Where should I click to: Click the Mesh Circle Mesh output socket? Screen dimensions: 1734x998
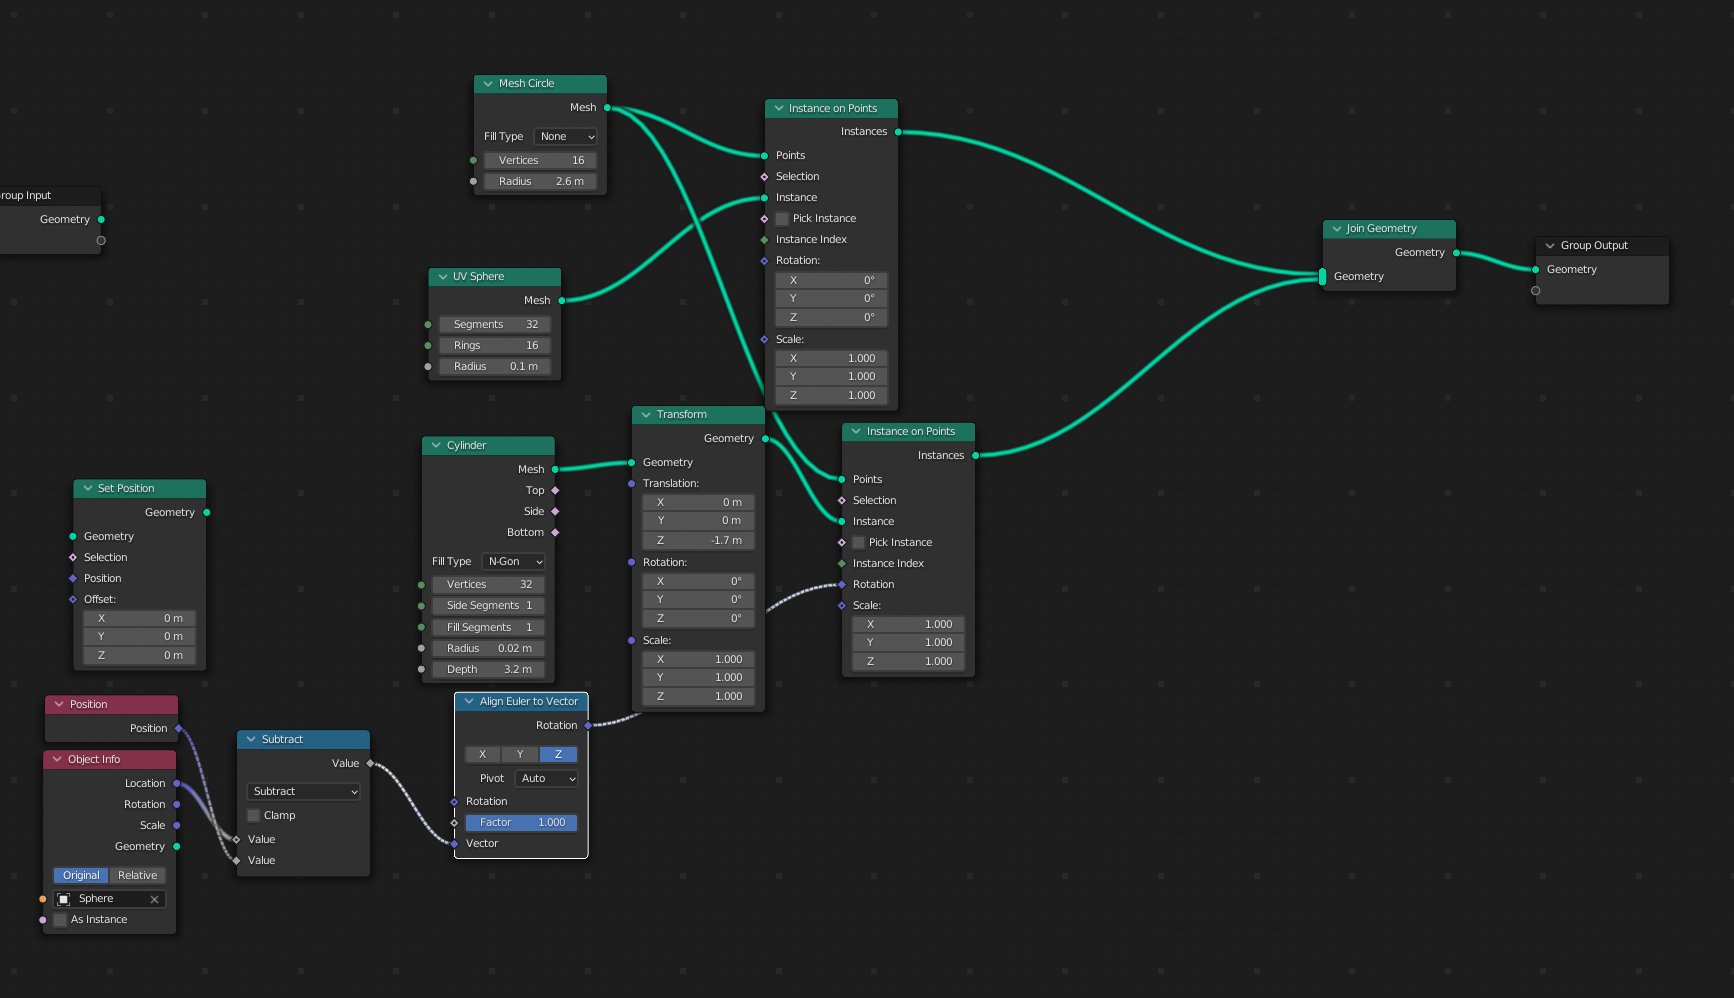pyautogui.click(x=607, y=108)
